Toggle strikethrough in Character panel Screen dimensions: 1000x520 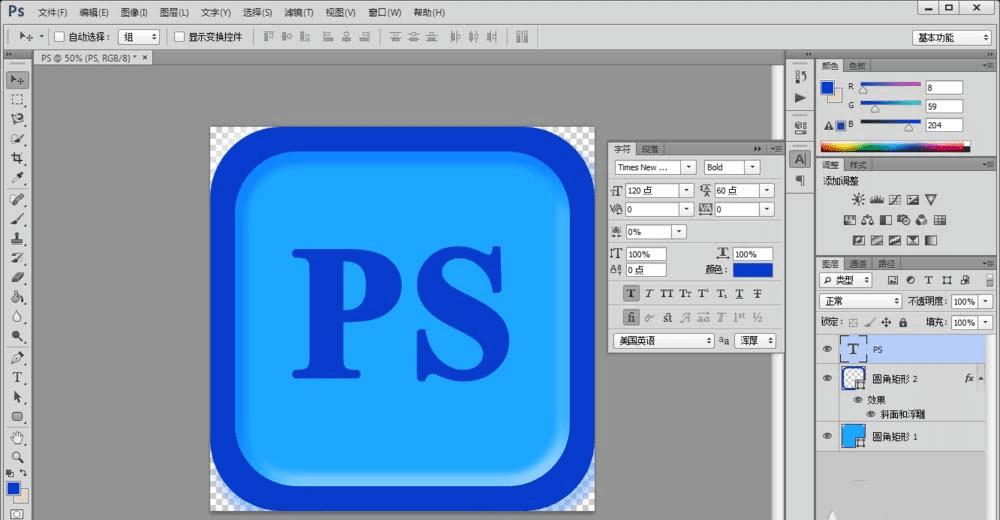[x=757, y=293]
